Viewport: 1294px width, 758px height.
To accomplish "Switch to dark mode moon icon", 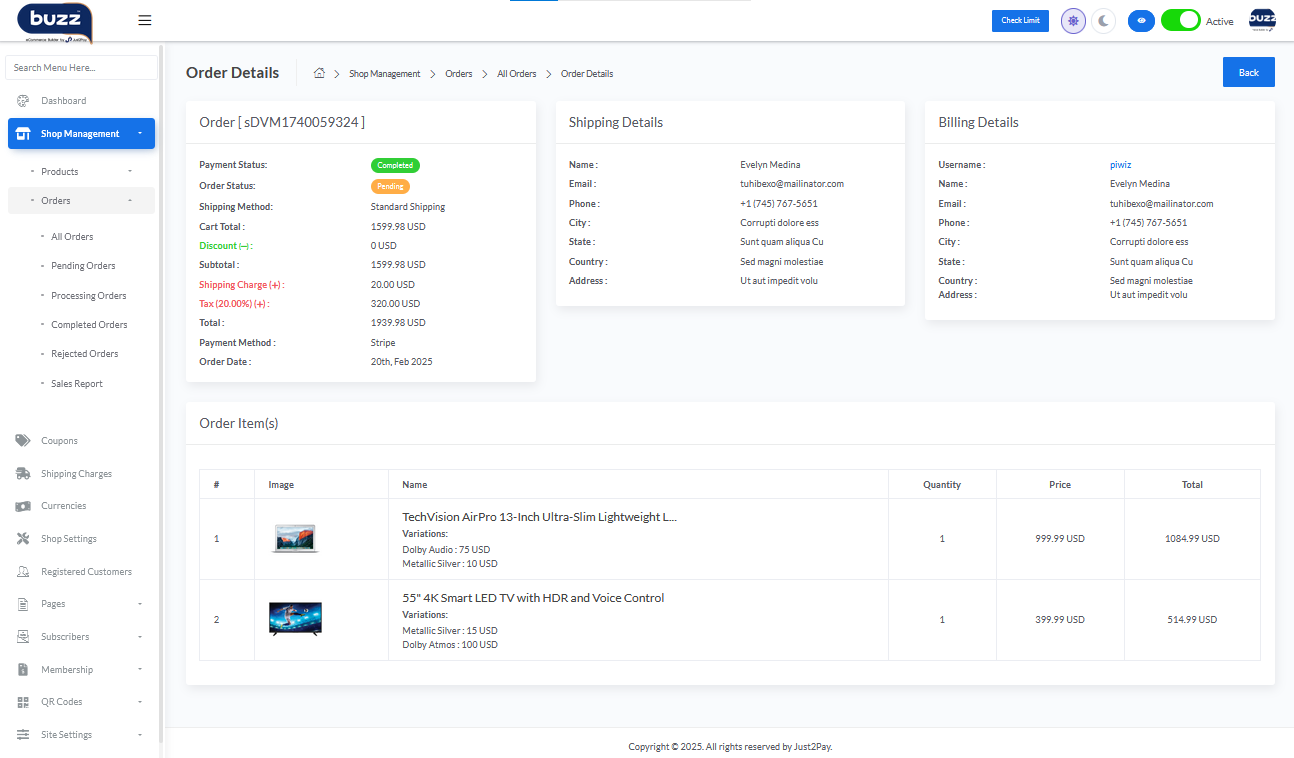I will point(1103,21).
